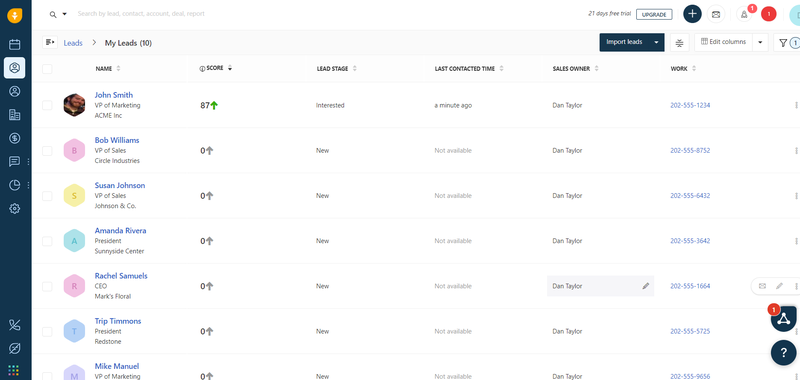Open the app switcher grid icon

pos(14,370)
